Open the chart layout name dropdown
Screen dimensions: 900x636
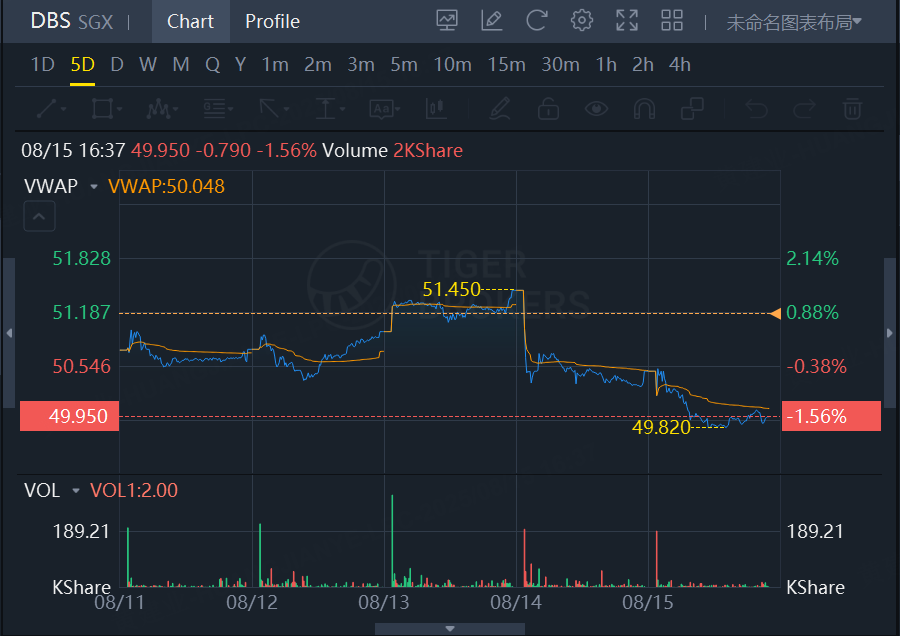click(x=794, y=22)
